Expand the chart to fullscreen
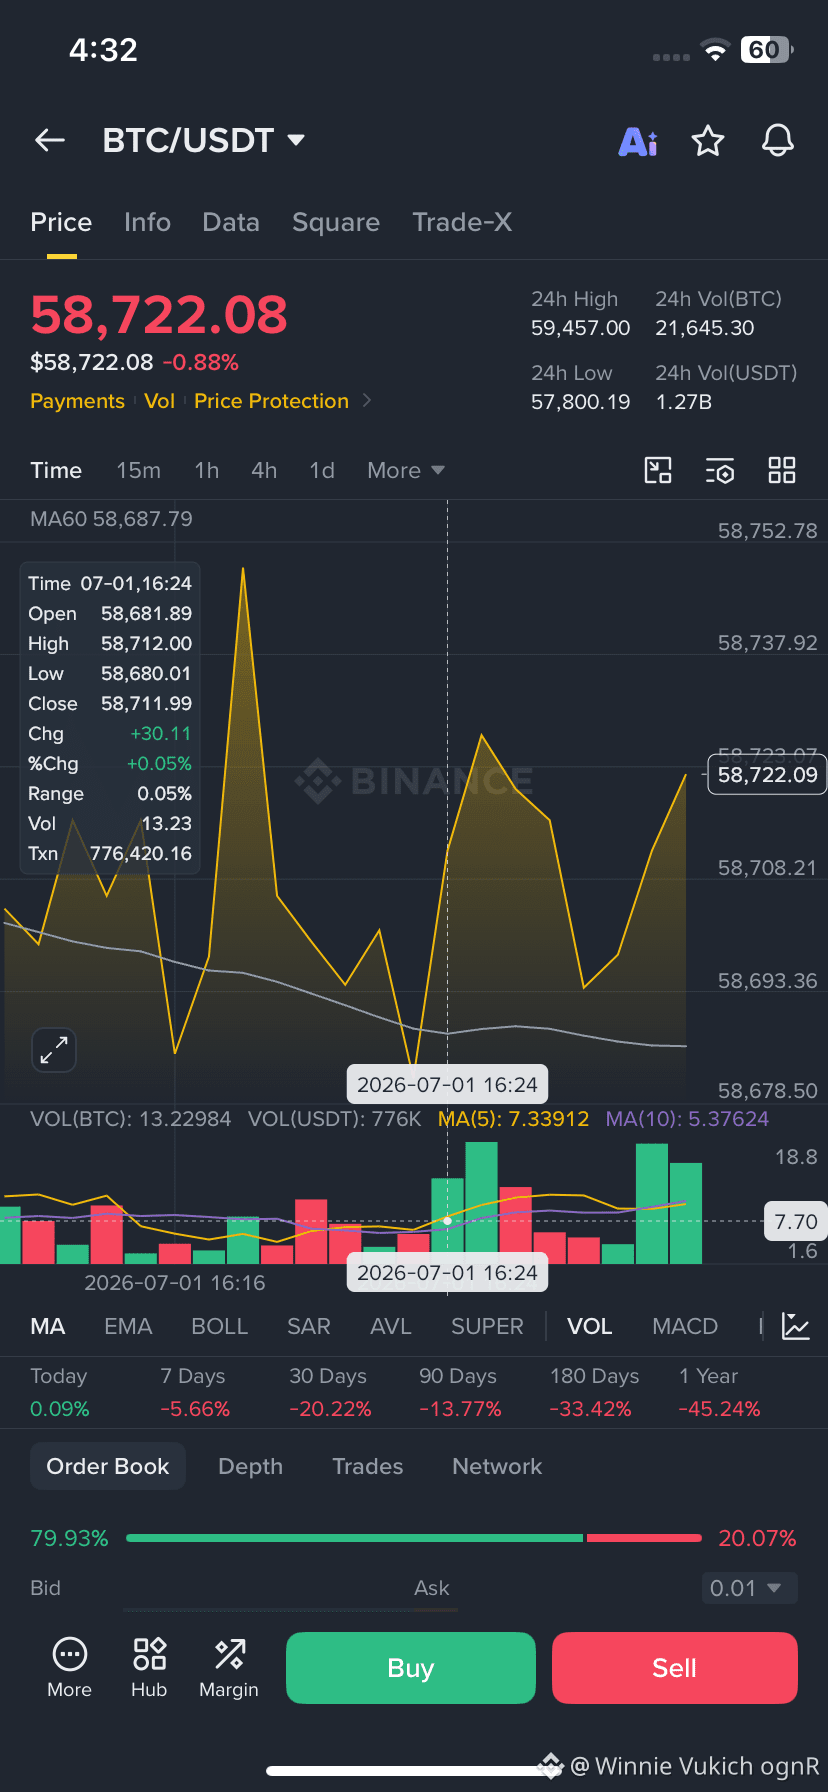828x1792 pixels. click(x=54, y=1050)
